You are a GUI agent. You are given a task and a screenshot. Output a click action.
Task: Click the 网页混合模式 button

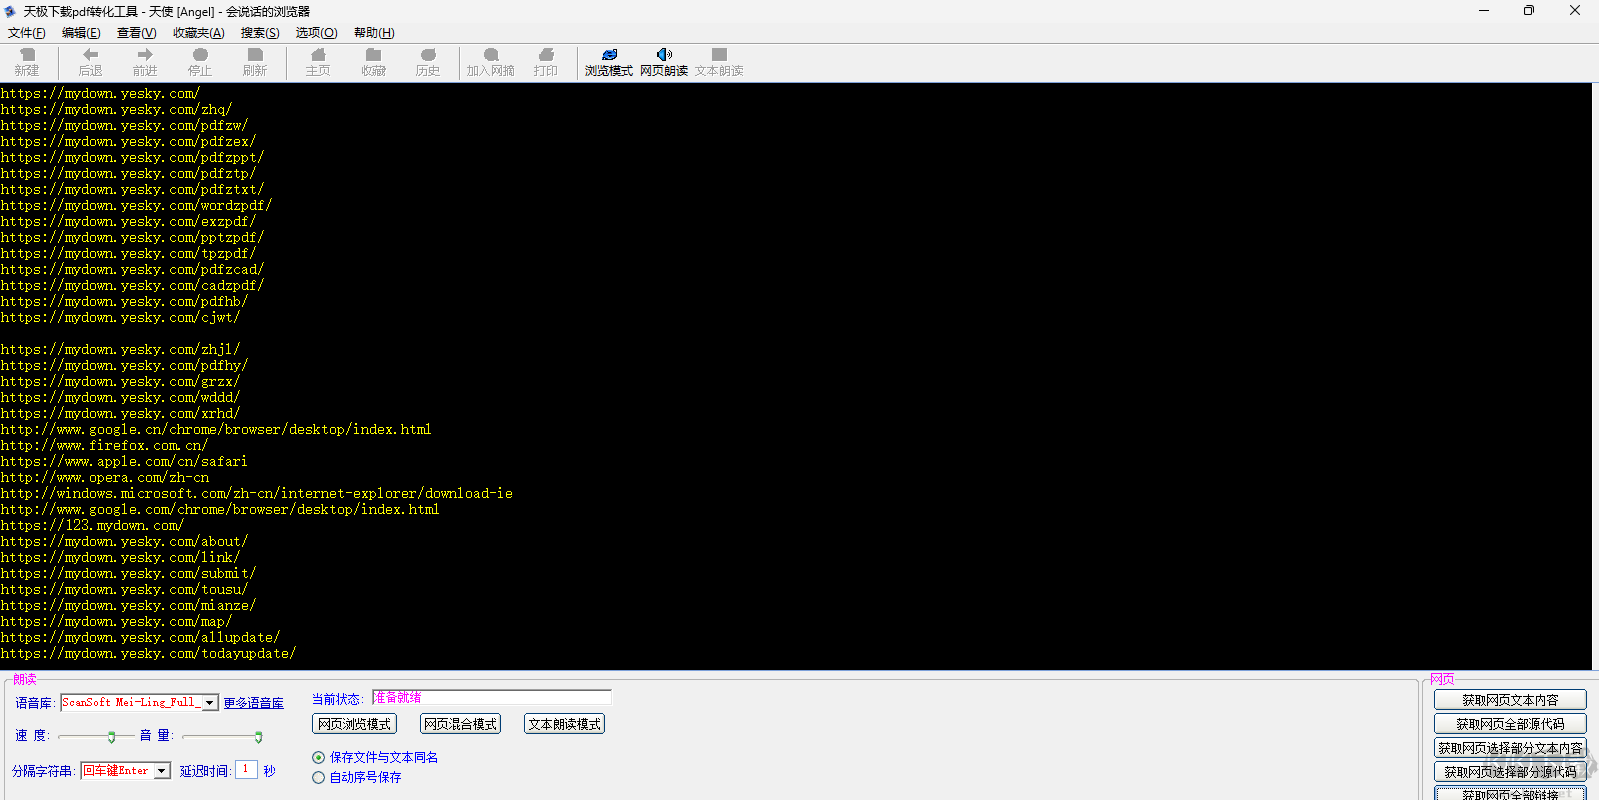tap(460, 724)
